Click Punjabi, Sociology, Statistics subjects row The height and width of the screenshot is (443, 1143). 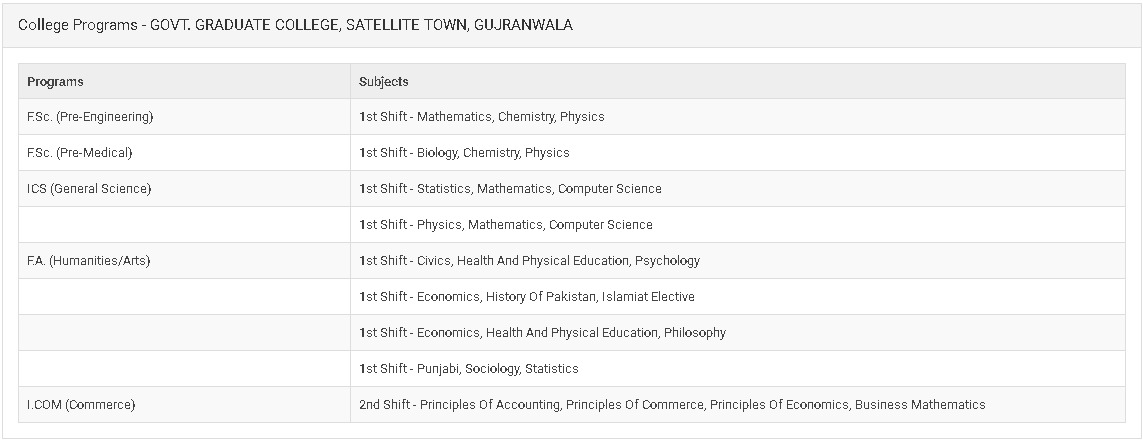pyautogui.click(x=468, y=369)
